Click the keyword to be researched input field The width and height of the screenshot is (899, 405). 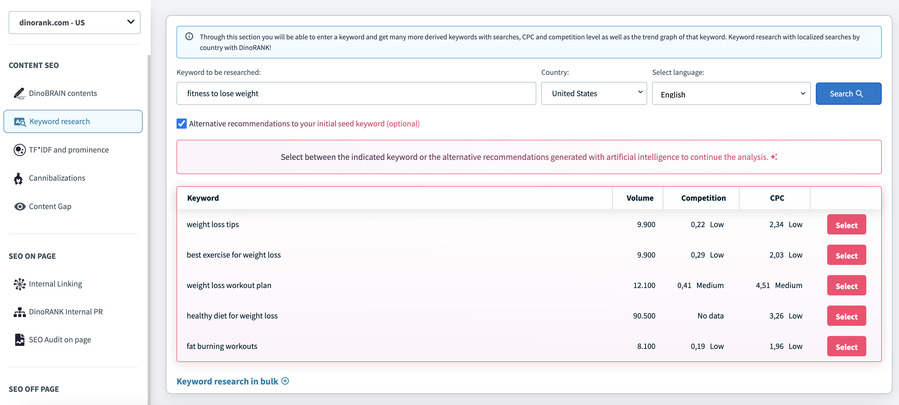pyautogui.click(x=356, y=94)
